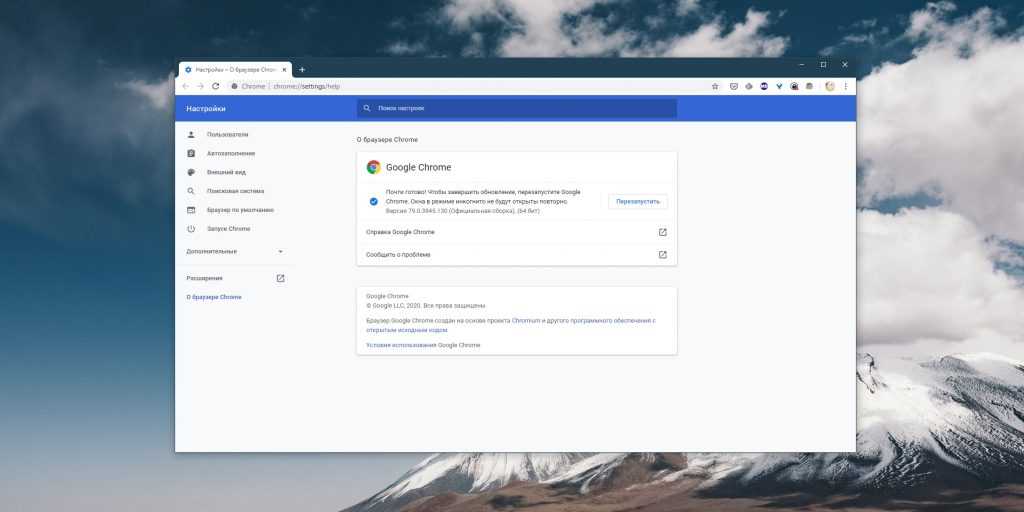Open Поисковая система settings
This screenshot has height=512, width=1024.
(235, 191)
